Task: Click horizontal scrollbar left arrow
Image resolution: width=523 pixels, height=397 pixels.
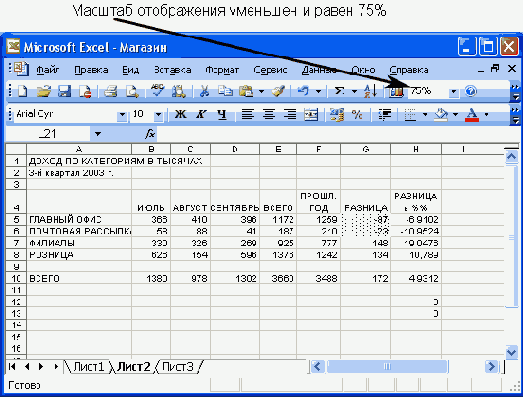Action: tap(317, 367)
